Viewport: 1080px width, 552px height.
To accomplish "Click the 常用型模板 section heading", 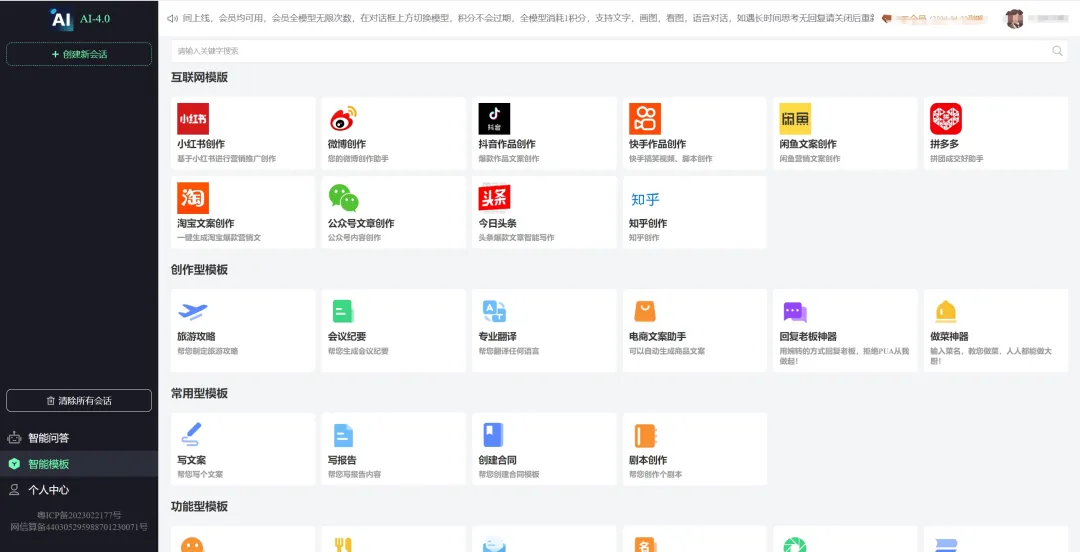I will pyautogui.click(x=199, y=393).
